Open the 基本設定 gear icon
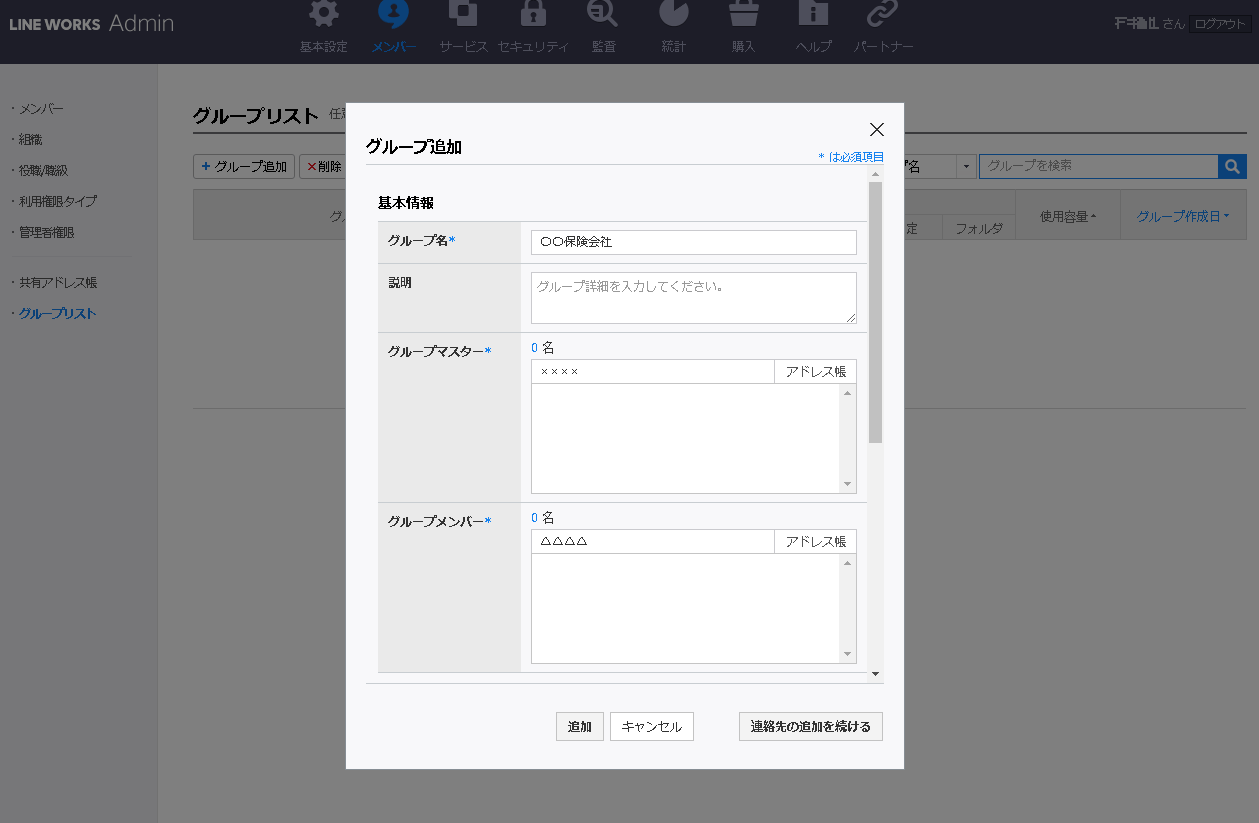The image size is (1259, 823). pos(323,15)
